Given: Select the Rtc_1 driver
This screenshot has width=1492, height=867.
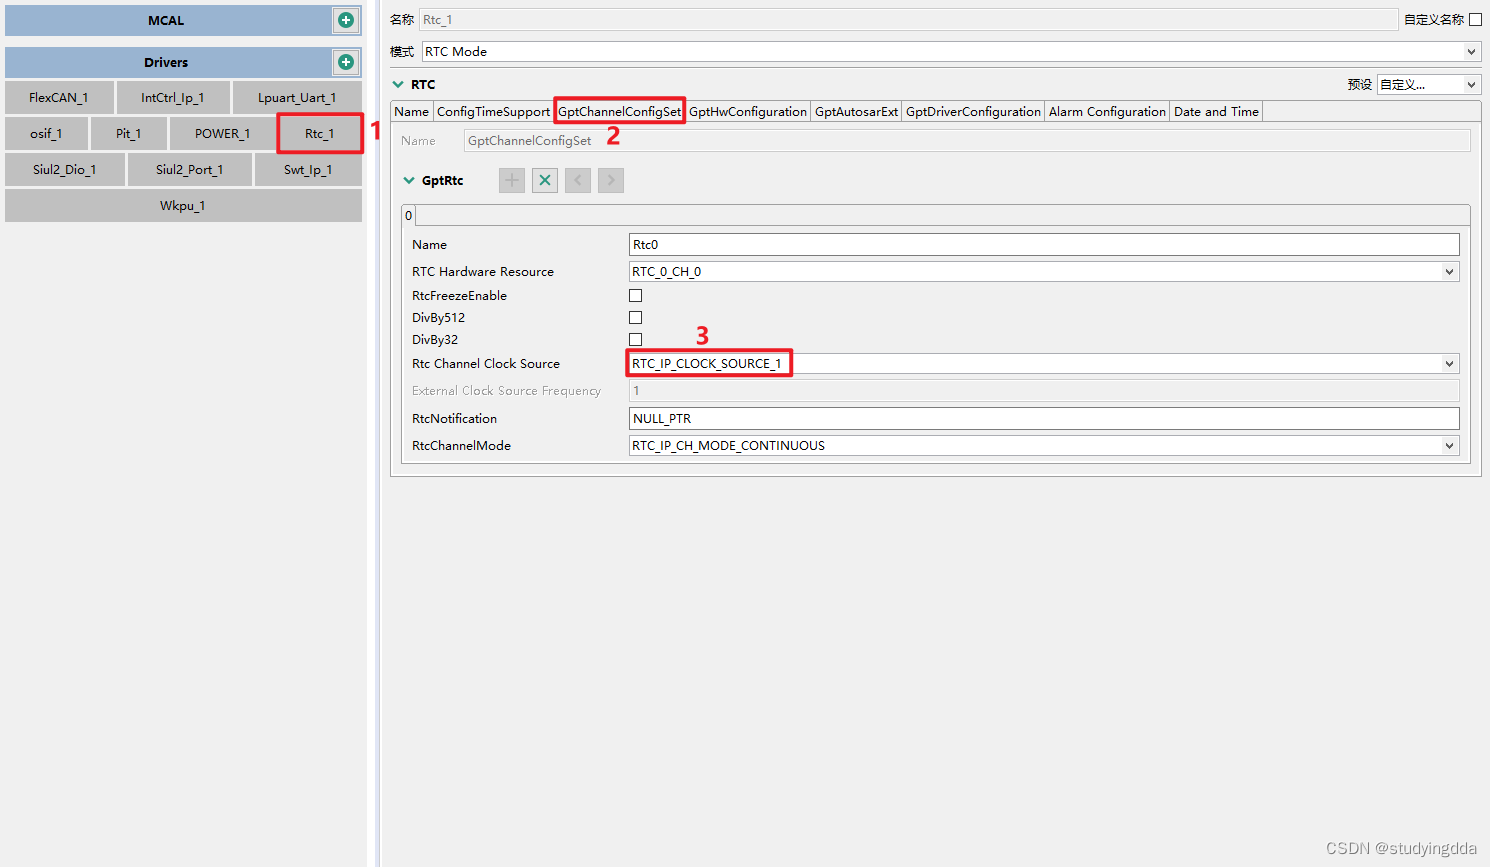Looking at the screenshot, I should point(320,134).
